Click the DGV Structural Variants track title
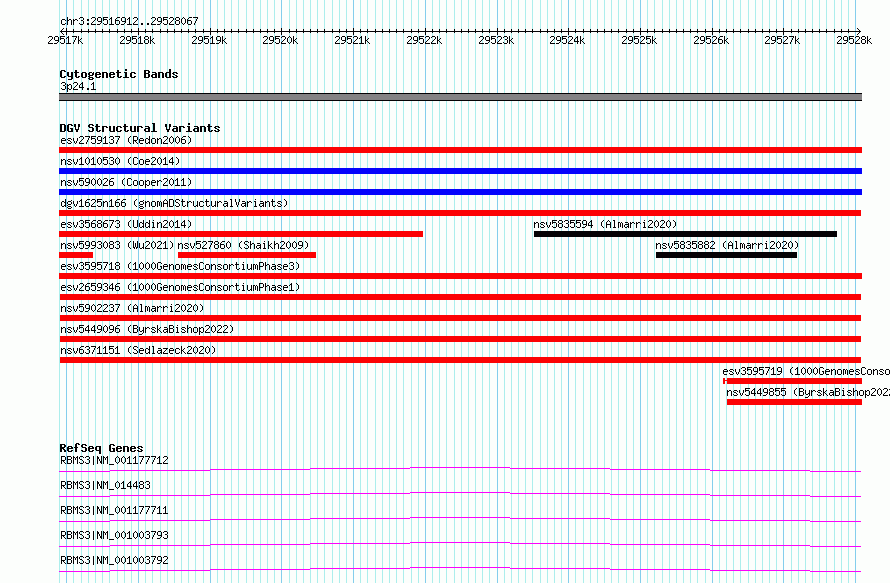 coord(140,128)
